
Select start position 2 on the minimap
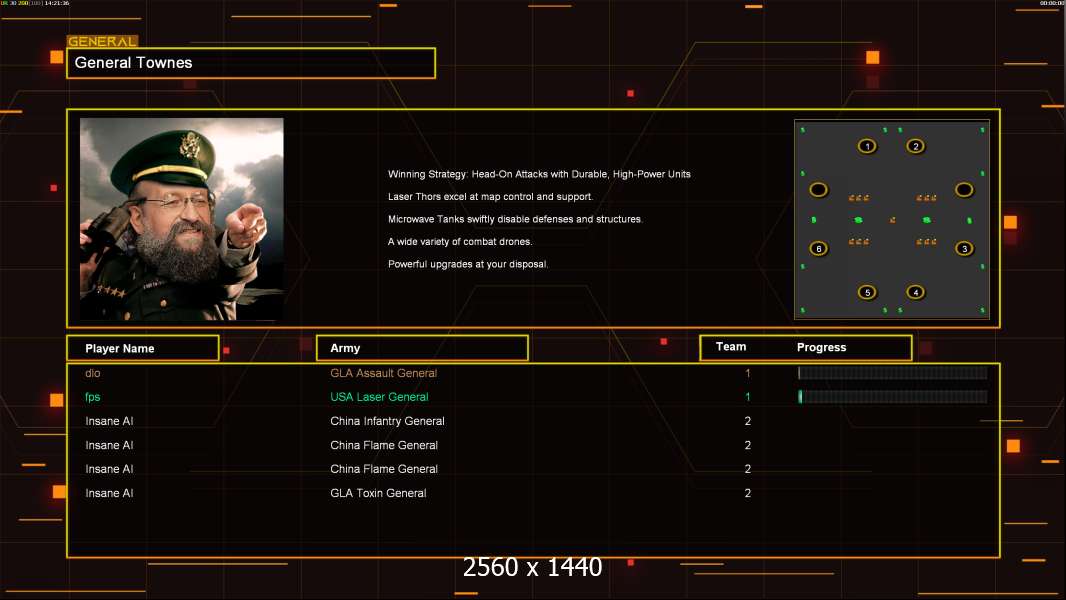916,146
